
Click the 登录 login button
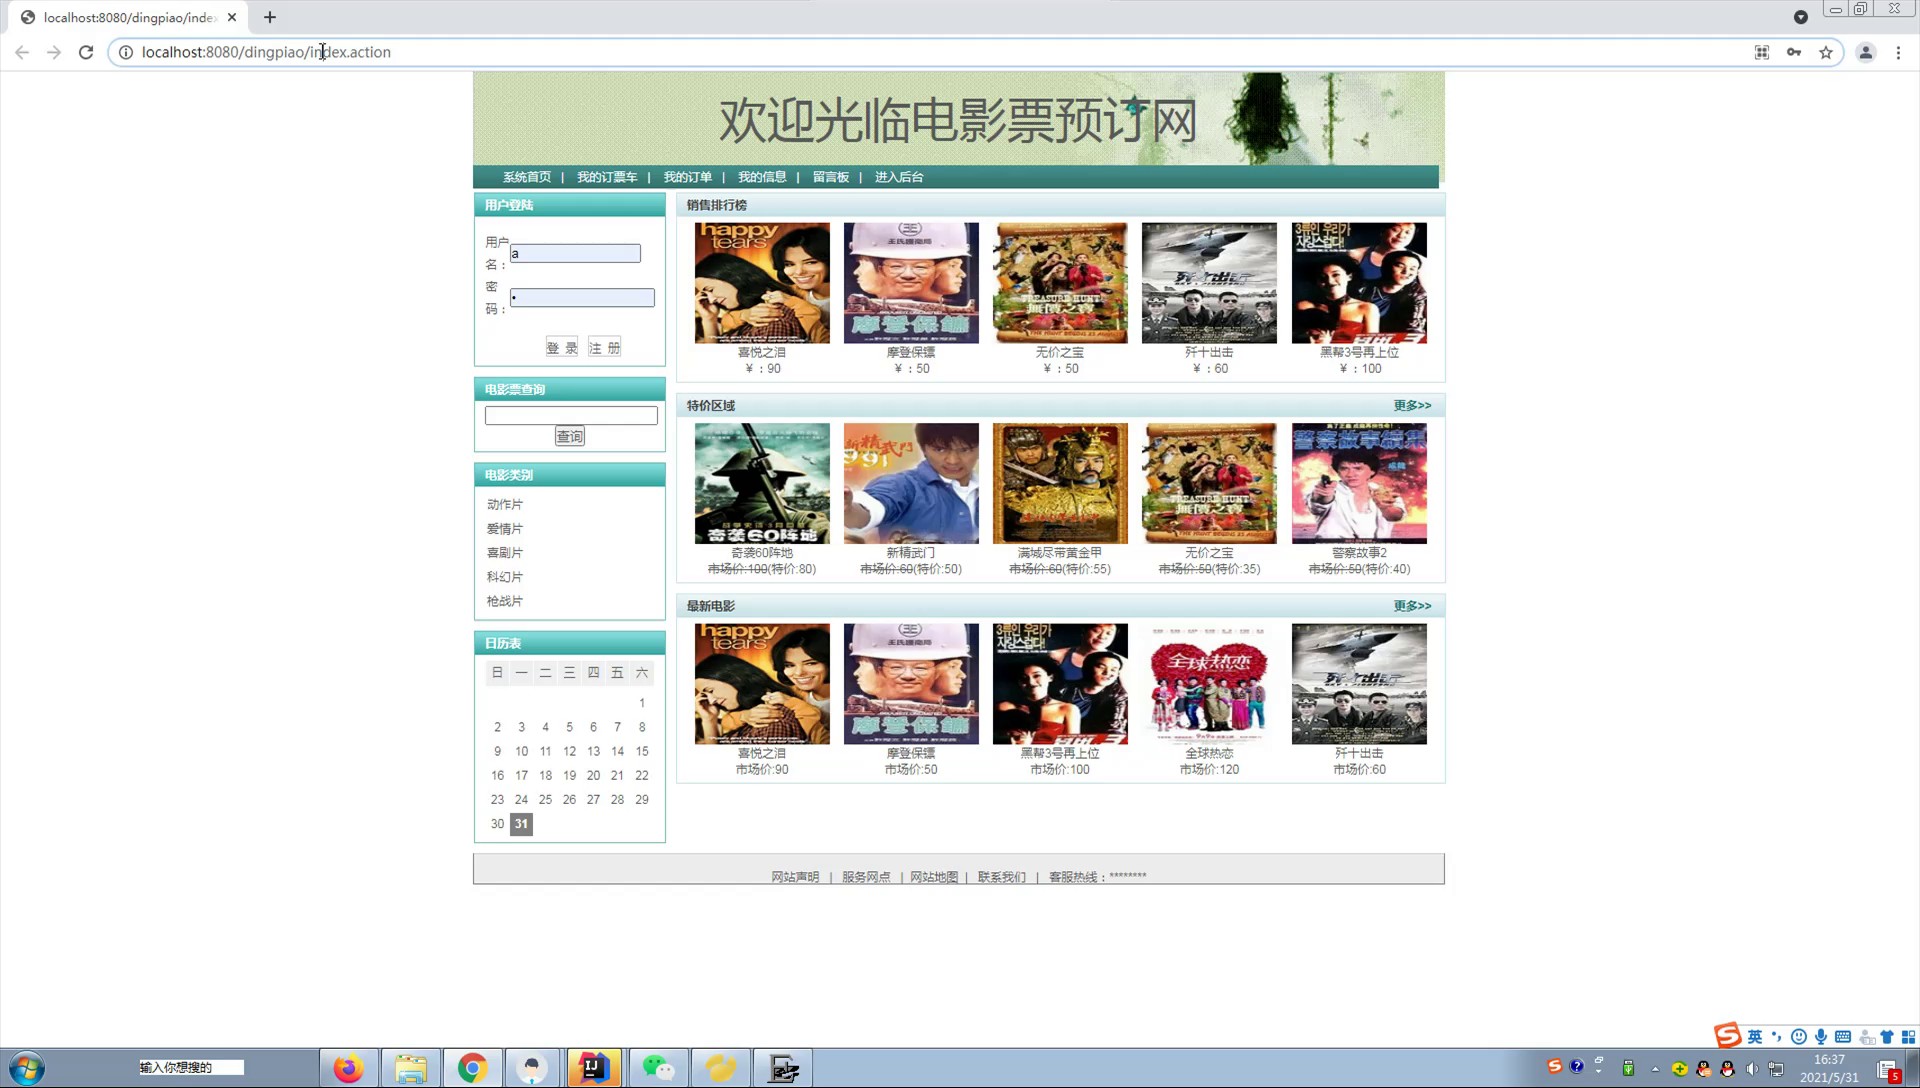[562, 347]
